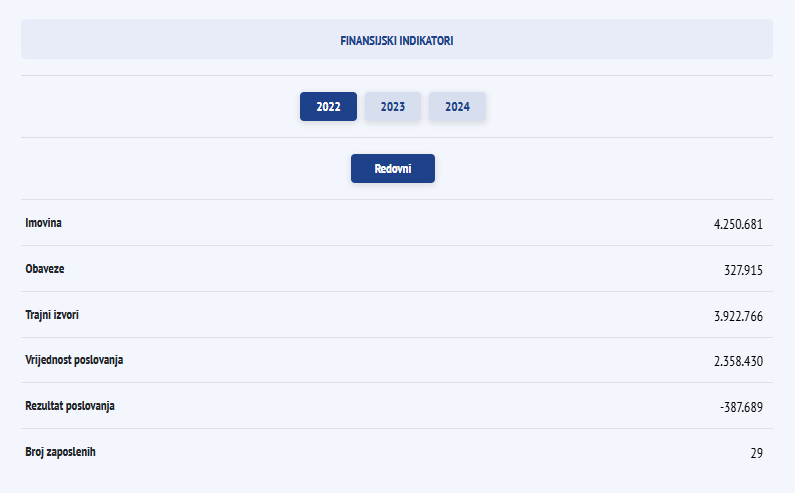Switch to the 2023 year tab
The height and width of the screenshot is (493, 795).
point(393,107)
